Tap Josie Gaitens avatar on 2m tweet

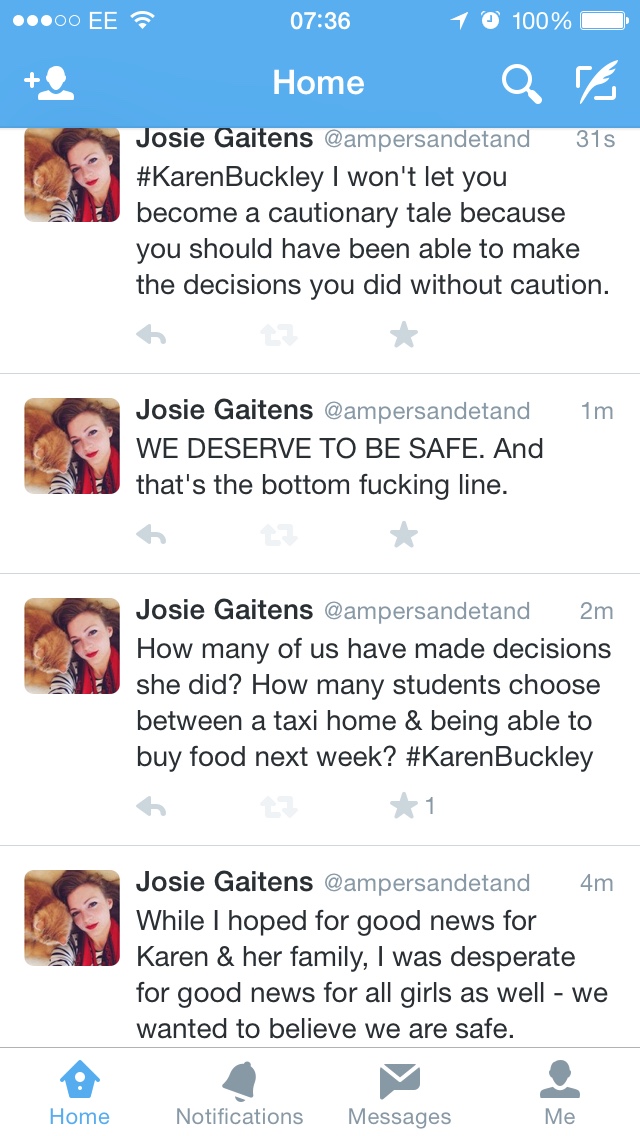72,646
